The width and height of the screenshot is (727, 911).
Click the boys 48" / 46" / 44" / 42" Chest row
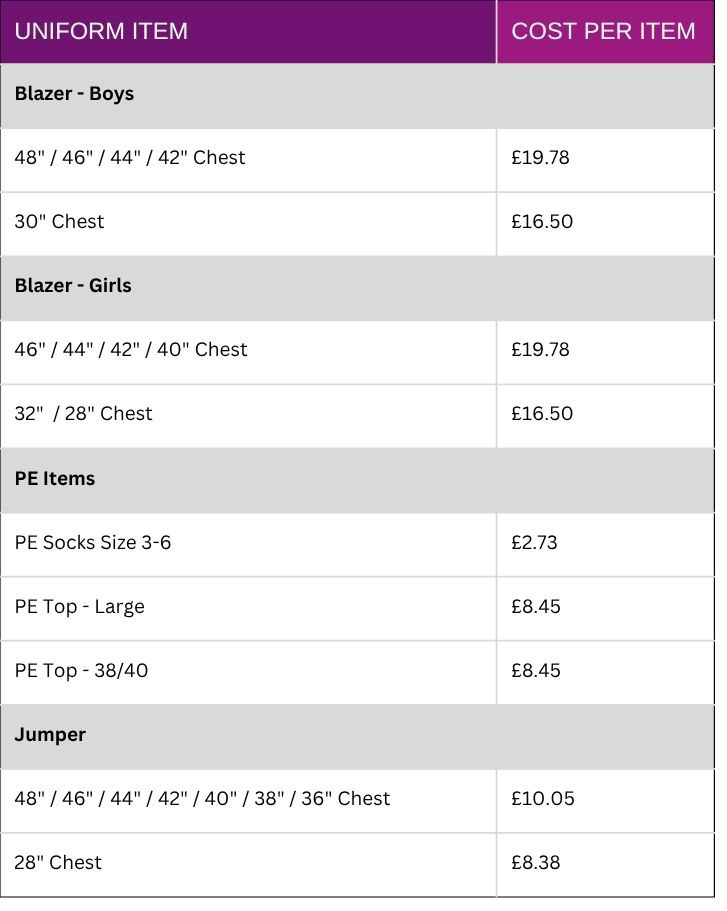click(x=130, y=158)
